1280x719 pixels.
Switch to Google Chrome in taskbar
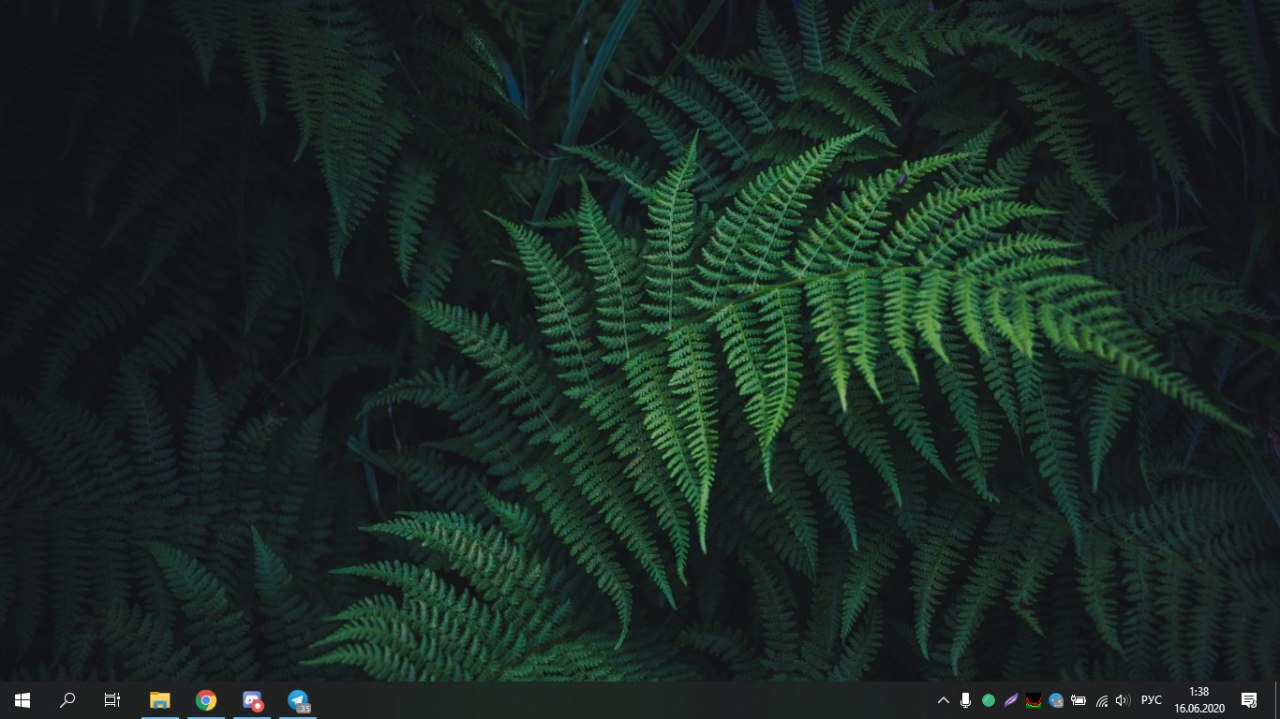(206, 700)
